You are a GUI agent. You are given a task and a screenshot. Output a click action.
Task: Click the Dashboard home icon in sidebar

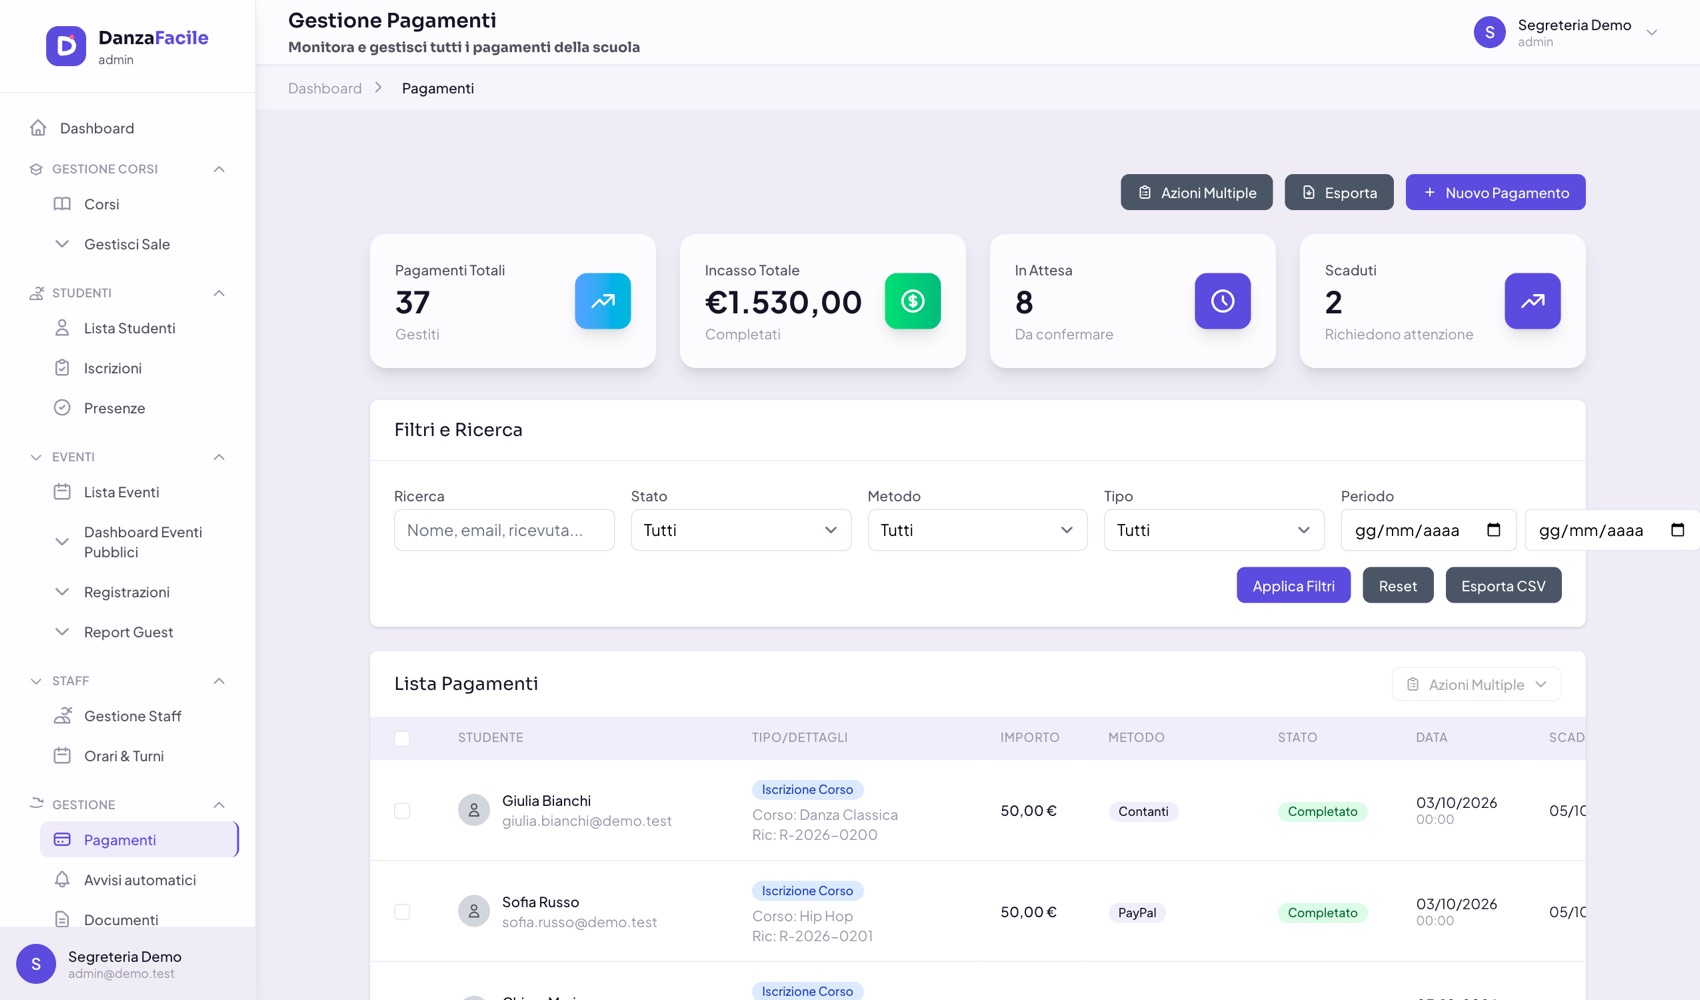[38, 128]
